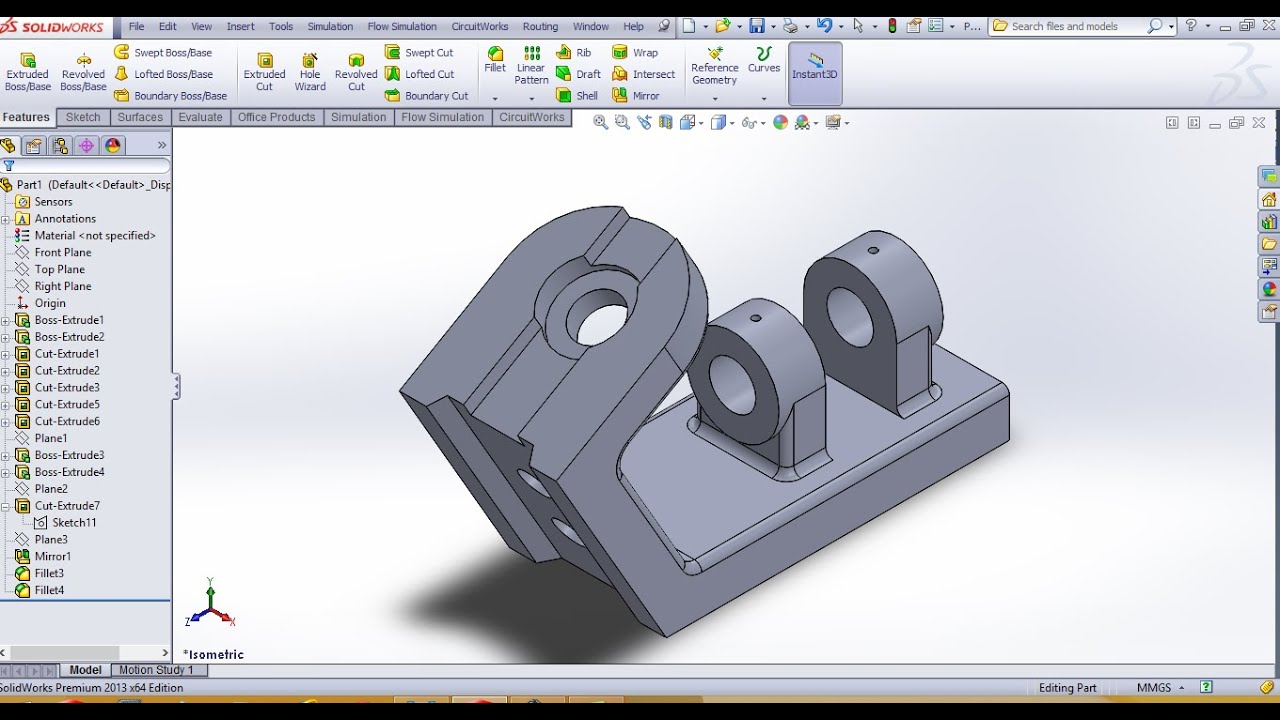
Task: Click the Undo icon
Action: tap(823, 26)
